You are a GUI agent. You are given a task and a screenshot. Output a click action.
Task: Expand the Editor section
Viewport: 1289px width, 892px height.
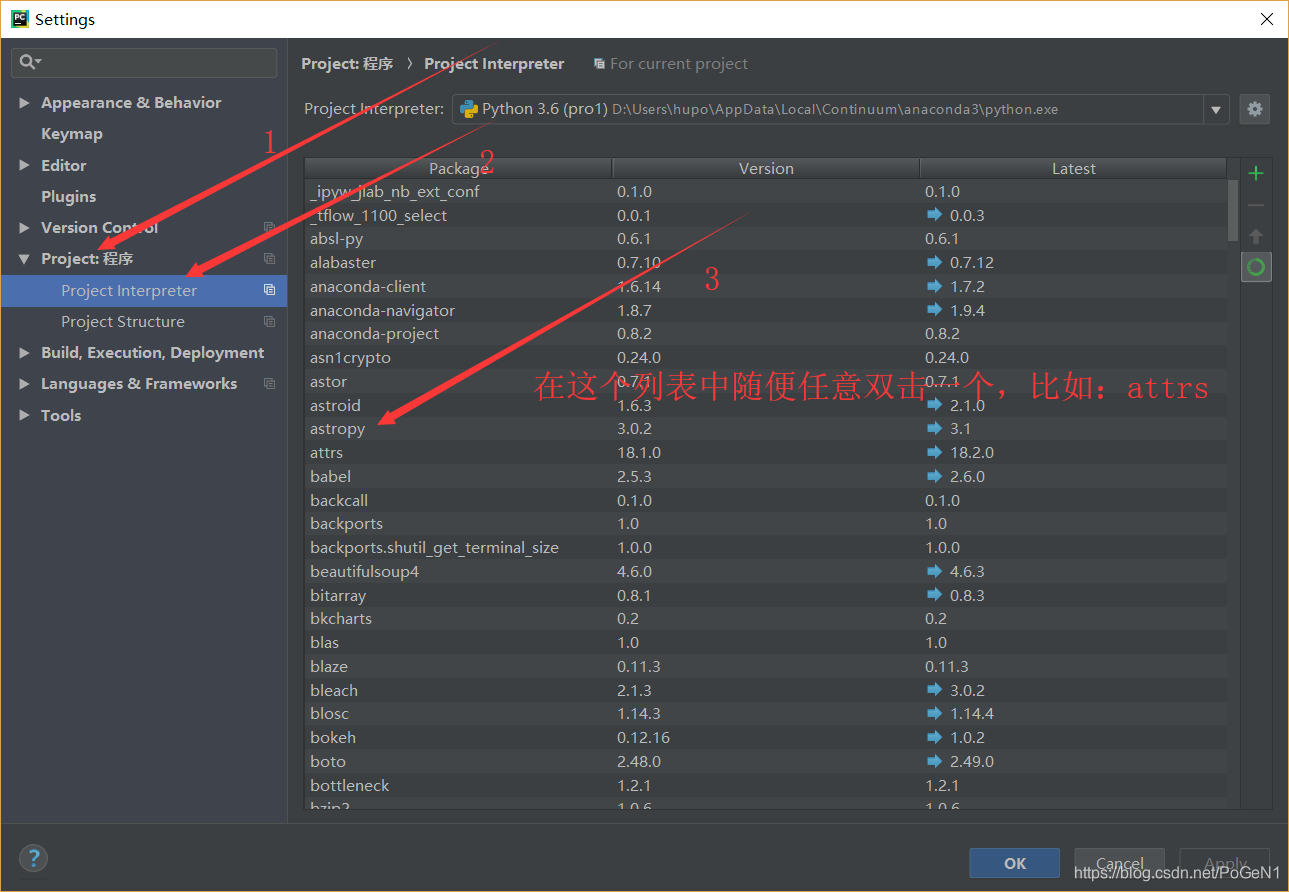[x=24, y=165]
